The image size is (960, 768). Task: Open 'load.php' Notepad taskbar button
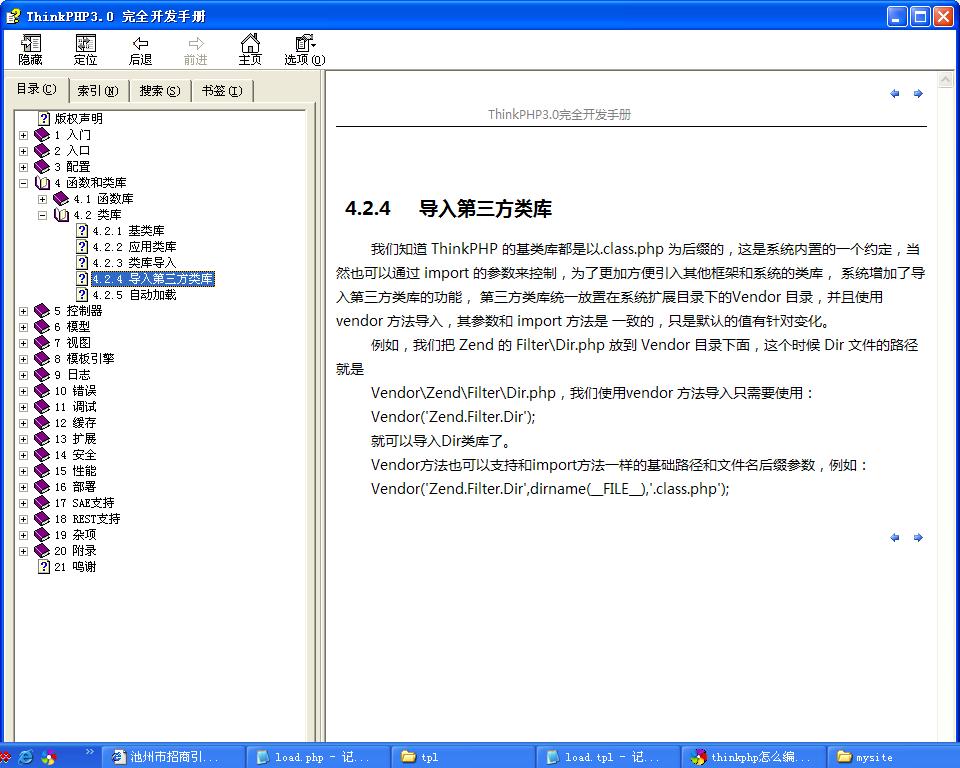tap(312, 757)
